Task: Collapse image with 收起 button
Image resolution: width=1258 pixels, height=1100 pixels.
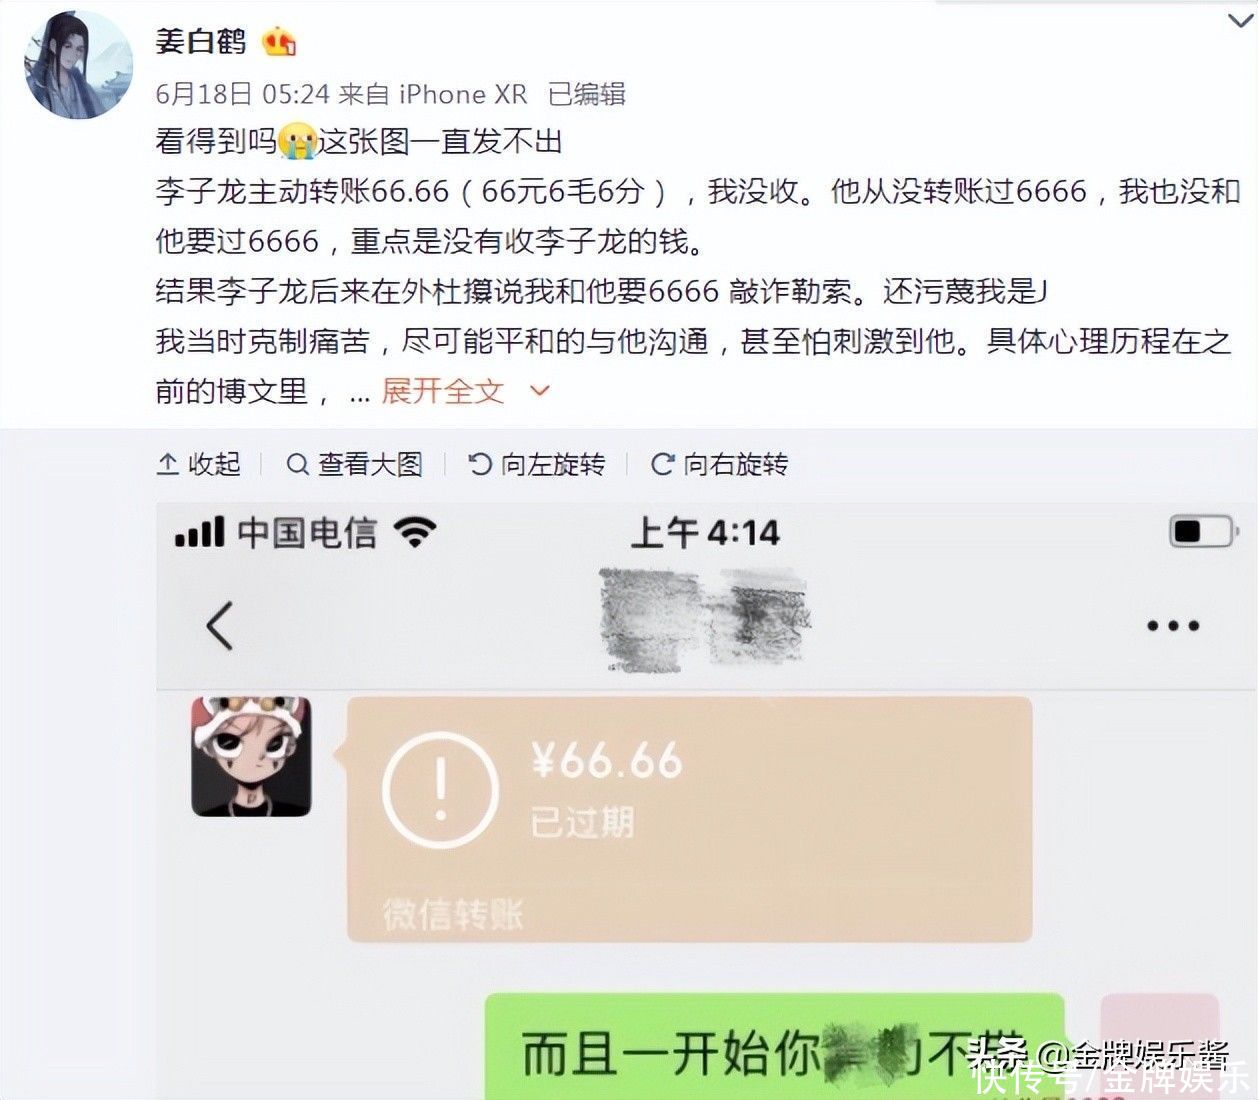Action: [199, 464]
